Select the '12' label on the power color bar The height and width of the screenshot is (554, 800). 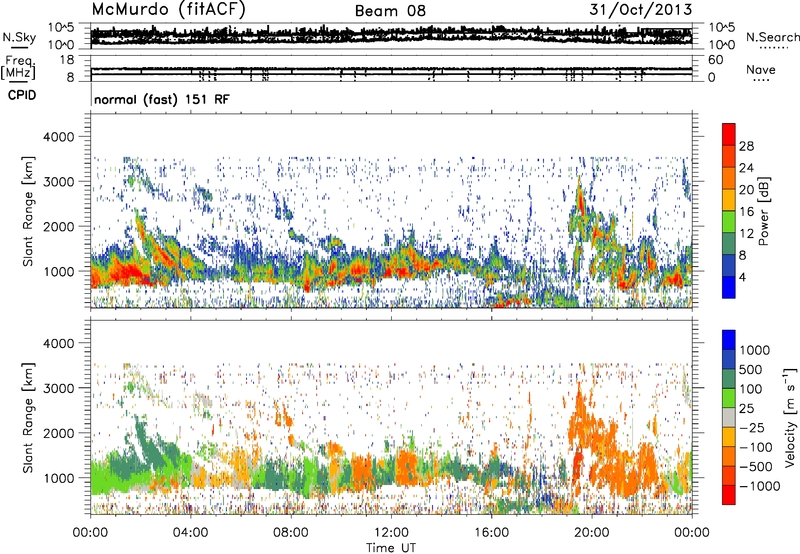[x=746, y=234]
